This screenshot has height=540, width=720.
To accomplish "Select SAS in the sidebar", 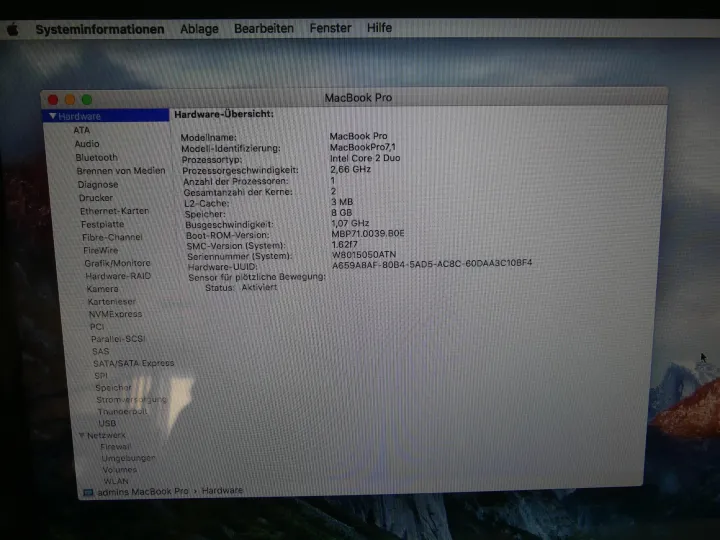I will pos(101,351).
